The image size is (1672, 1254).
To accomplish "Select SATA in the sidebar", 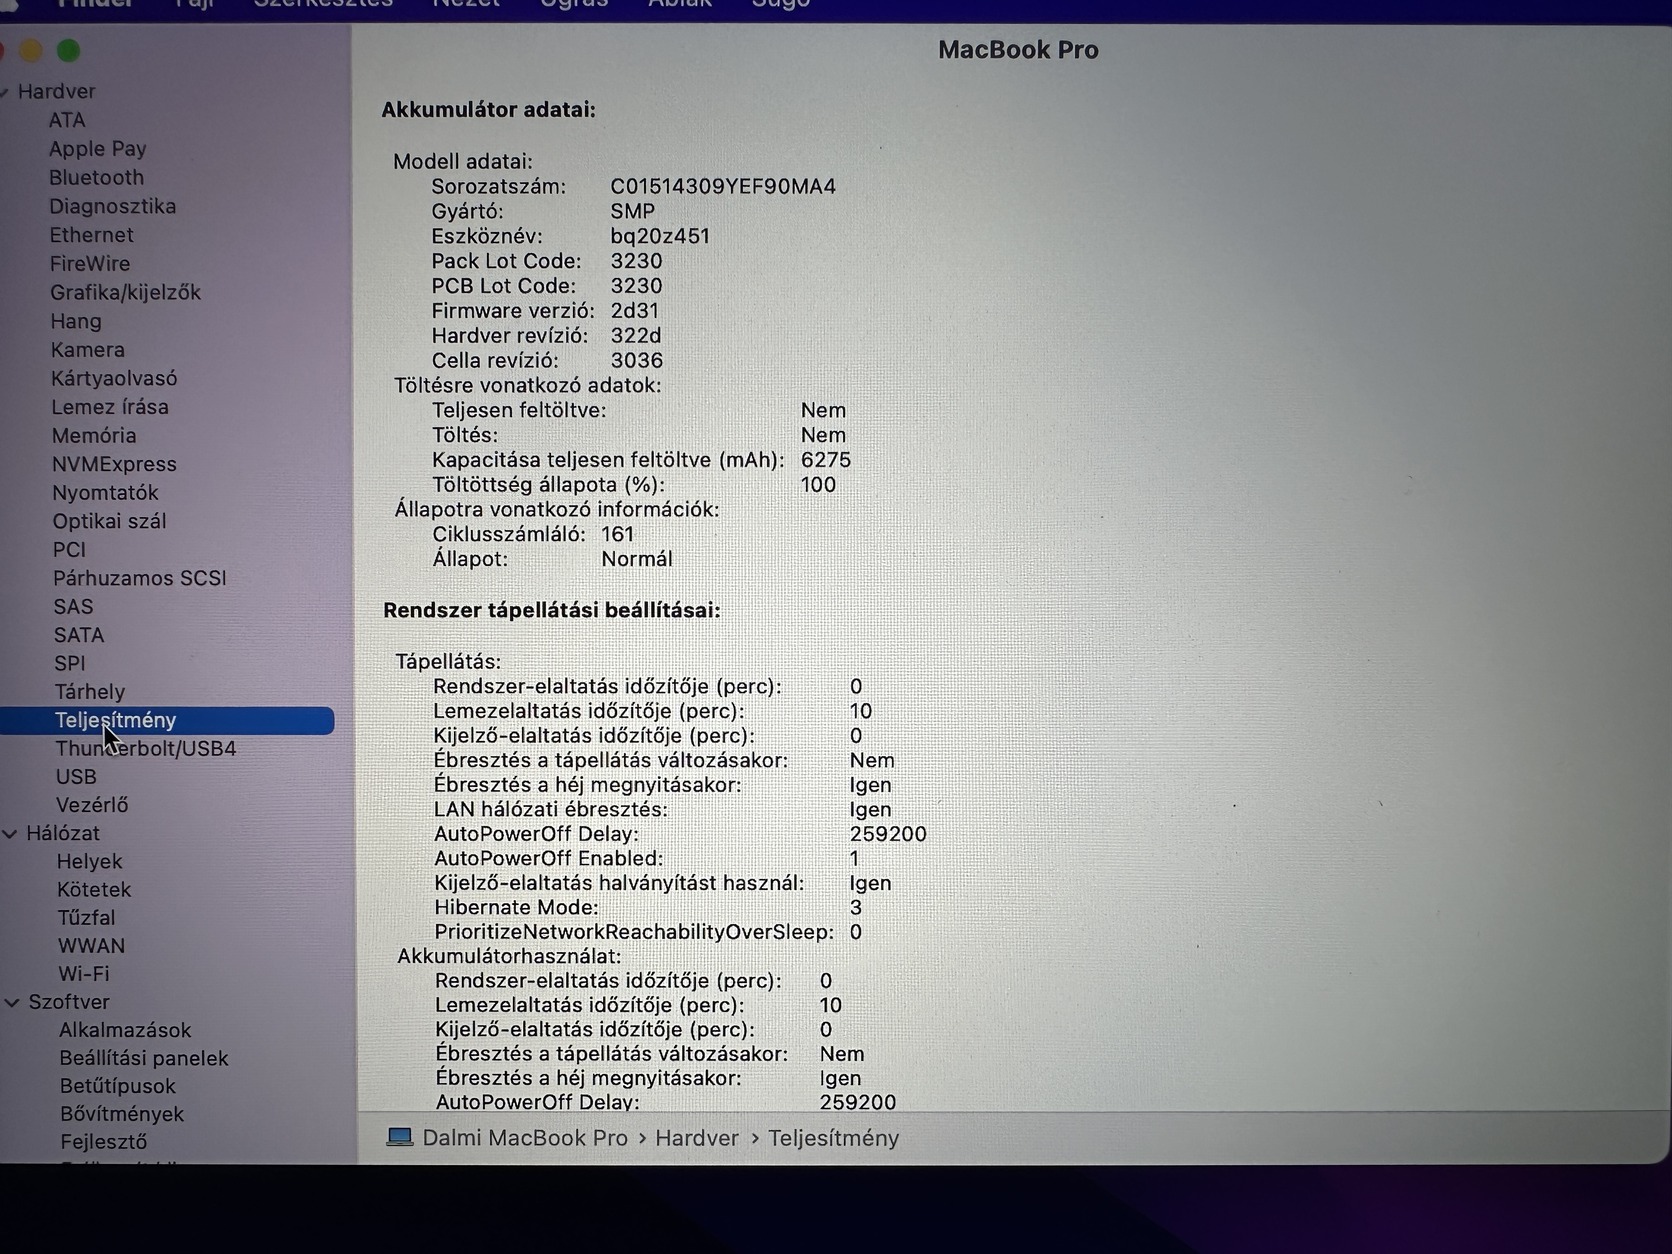I will [x=79, y=635].
